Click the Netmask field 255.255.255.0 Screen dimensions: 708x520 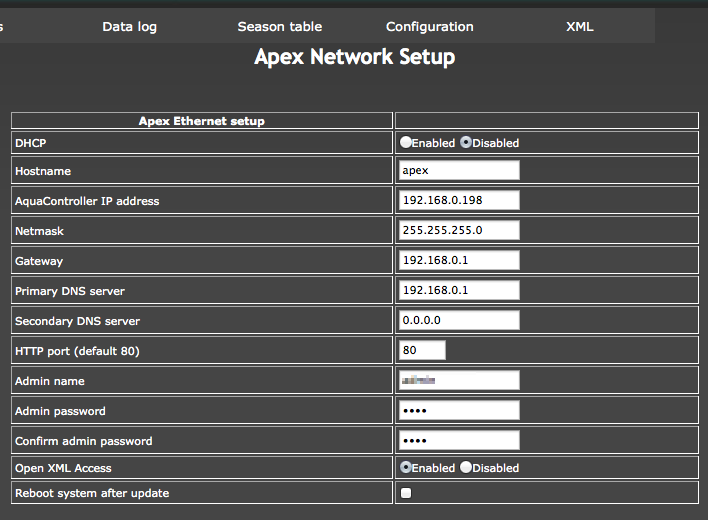(459, 230)
